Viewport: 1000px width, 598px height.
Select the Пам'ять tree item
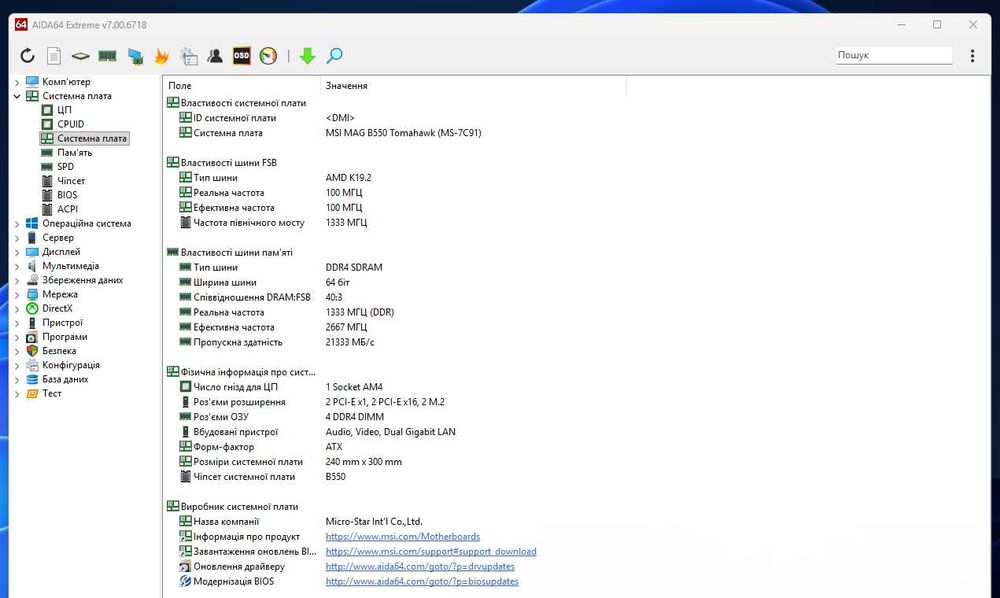click(x=75, y=152)
